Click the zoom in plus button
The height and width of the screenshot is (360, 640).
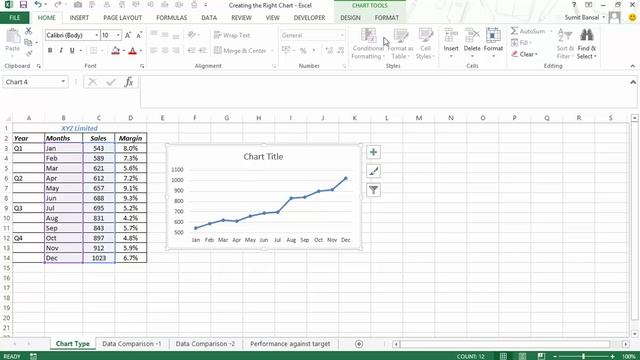point(613,356)
